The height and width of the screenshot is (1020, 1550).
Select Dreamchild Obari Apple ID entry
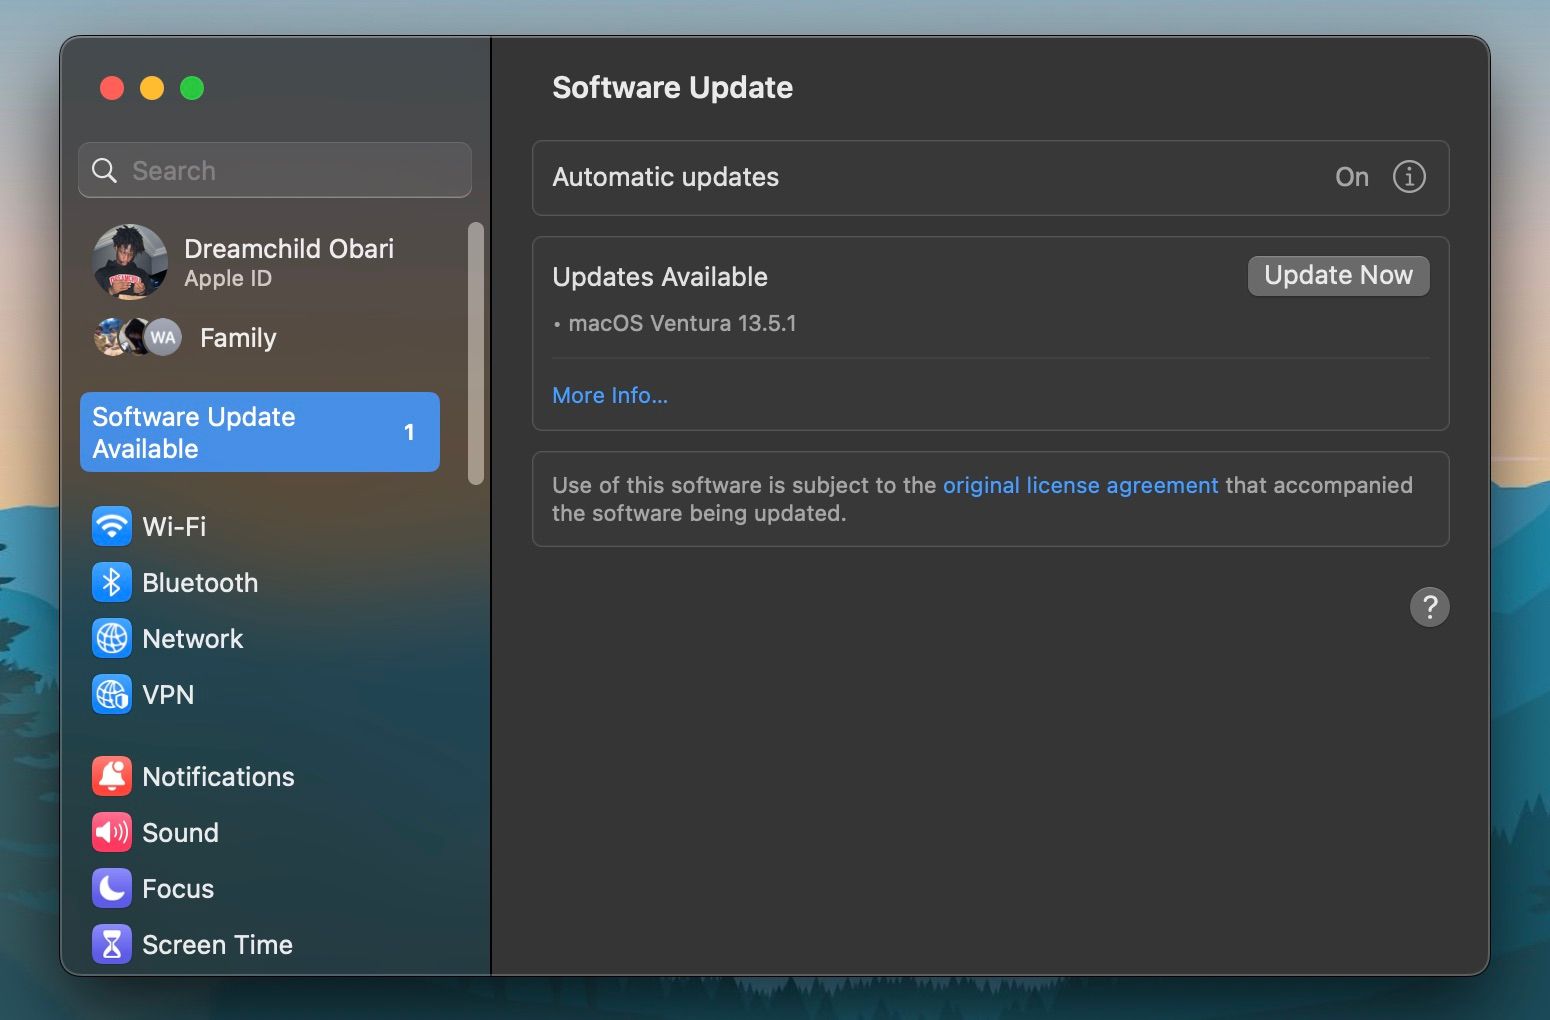point(288,262)
